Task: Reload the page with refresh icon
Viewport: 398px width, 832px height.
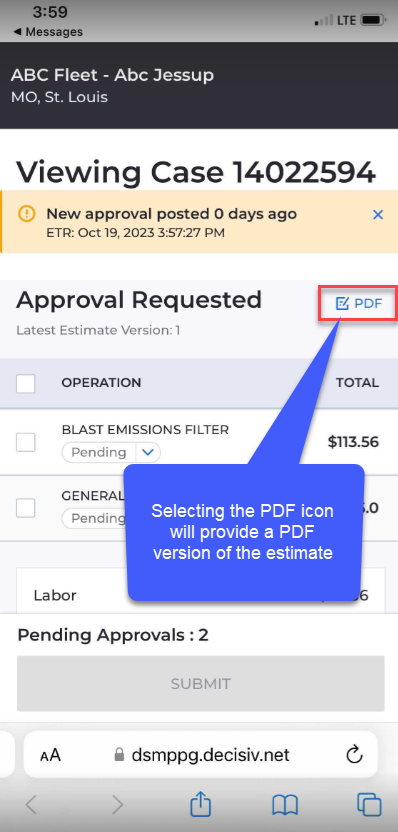Action: [354, 755]
